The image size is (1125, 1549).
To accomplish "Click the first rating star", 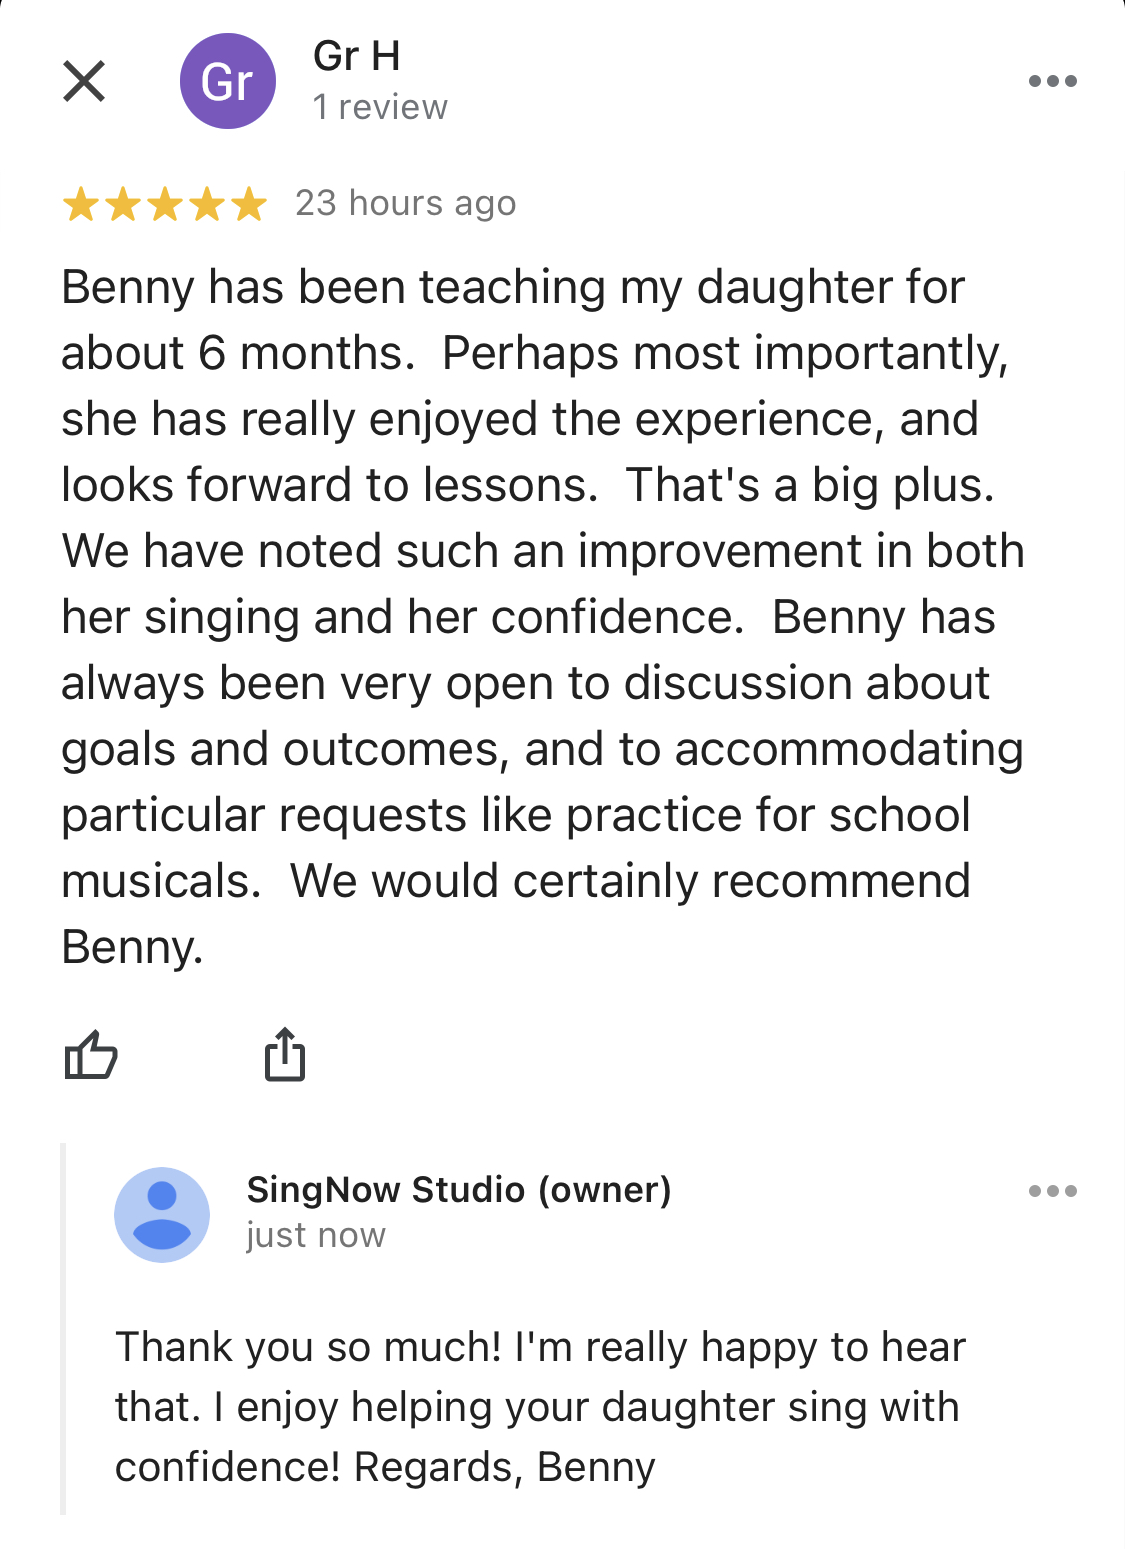I will click(80, 205).
